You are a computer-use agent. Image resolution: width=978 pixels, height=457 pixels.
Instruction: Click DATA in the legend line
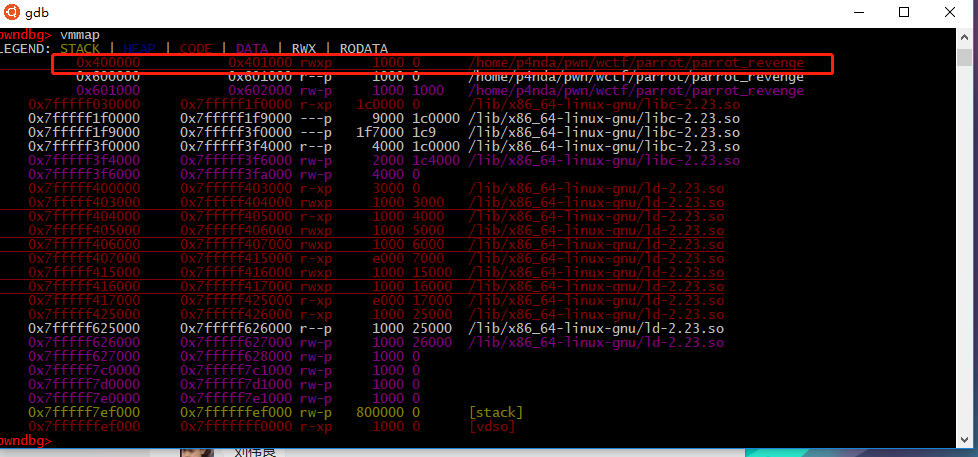[252, 49]
